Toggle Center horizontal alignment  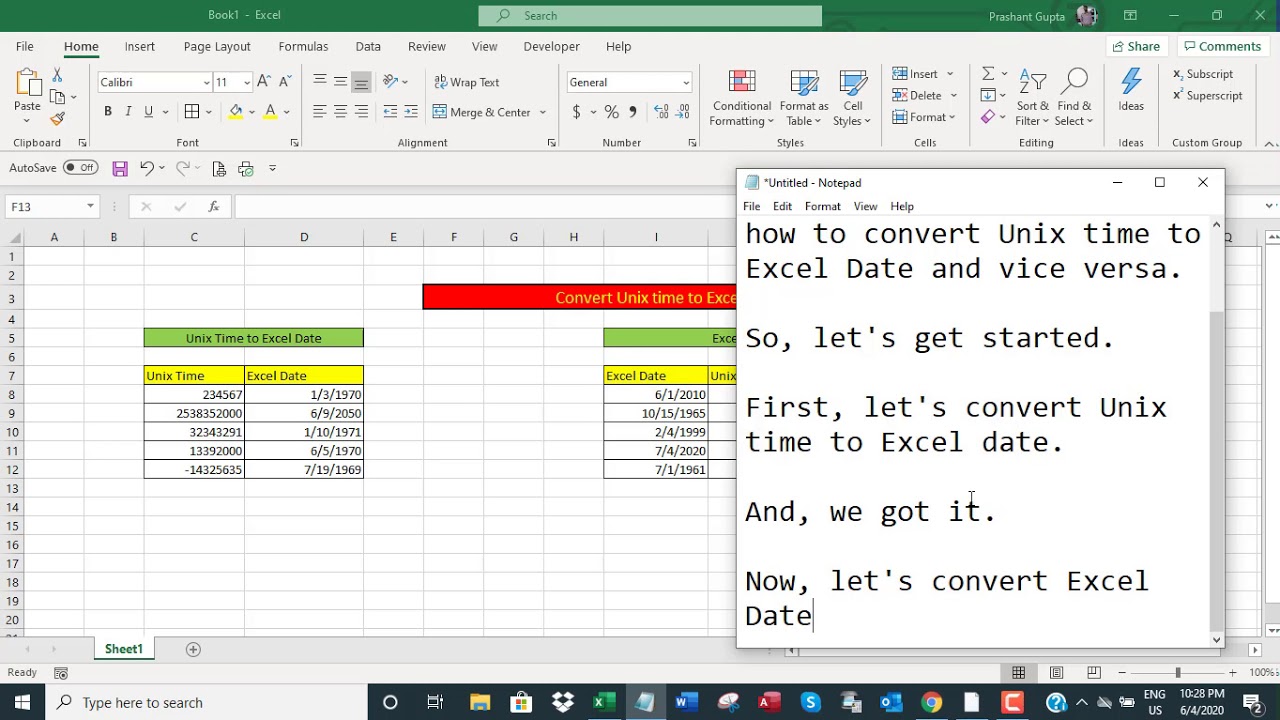[340, 112]
